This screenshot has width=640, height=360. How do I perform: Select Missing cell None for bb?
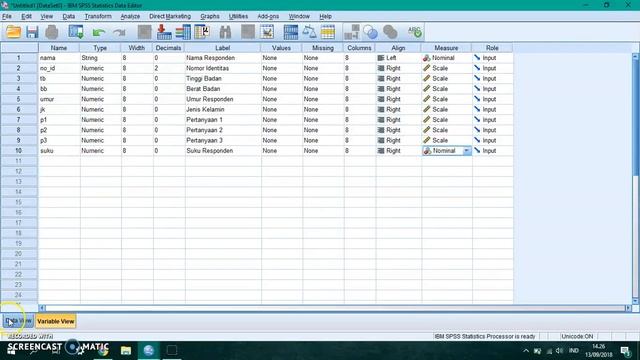[323, 89]
